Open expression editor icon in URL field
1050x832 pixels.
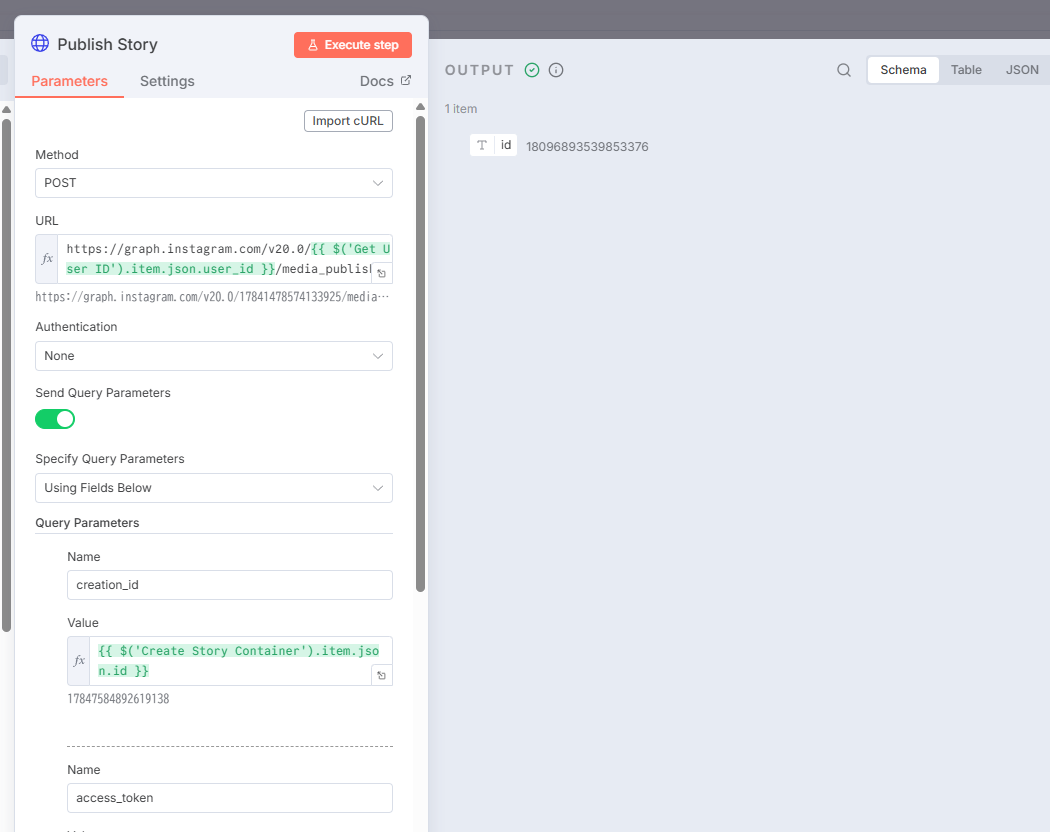click(x=382, y=273)
